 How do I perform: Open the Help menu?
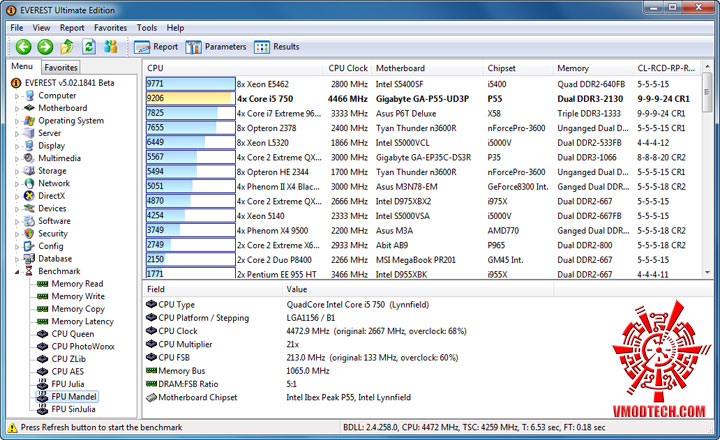tap(175, 28)
